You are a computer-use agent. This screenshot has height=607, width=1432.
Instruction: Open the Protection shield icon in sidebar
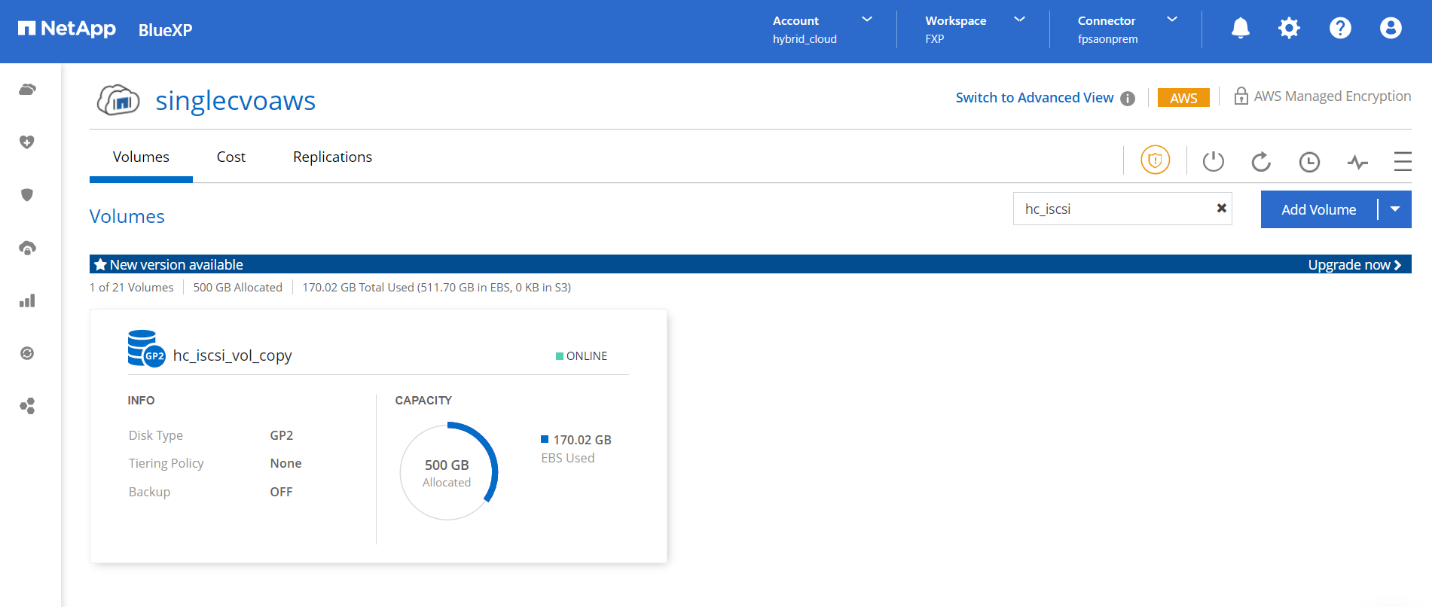[x=28, y=194]
